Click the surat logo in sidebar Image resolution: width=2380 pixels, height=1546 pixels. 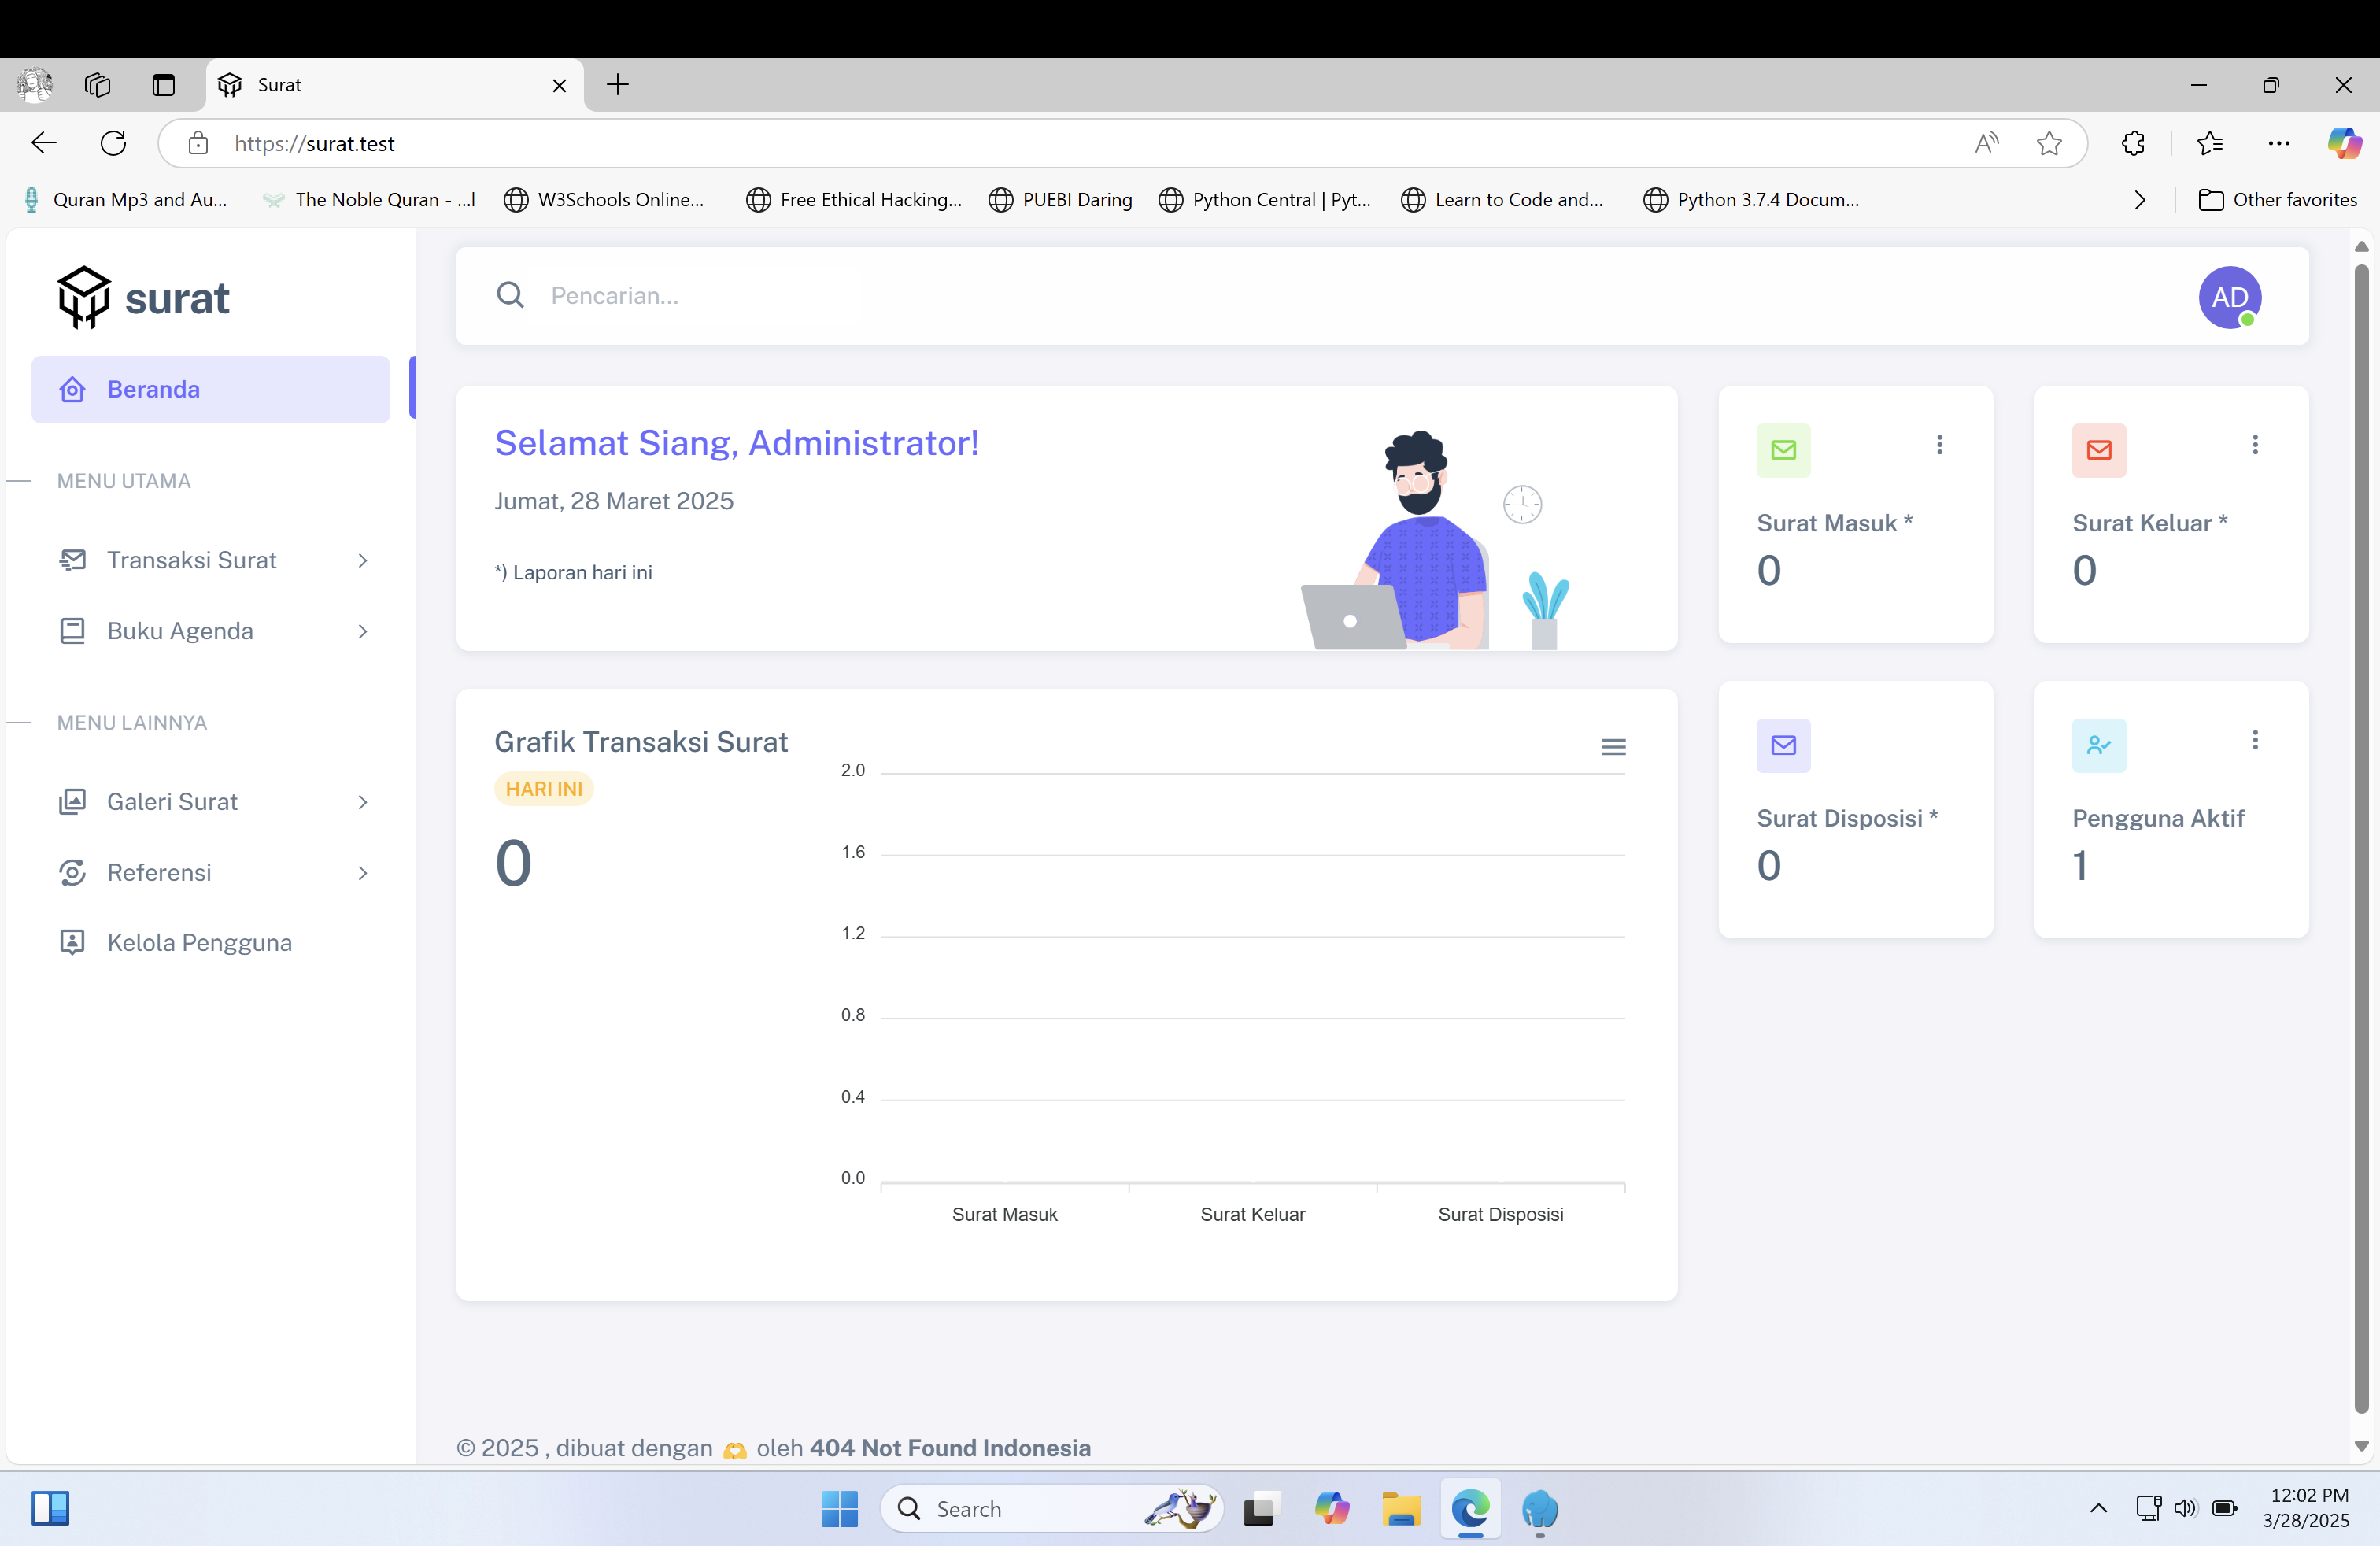[144, 298]
